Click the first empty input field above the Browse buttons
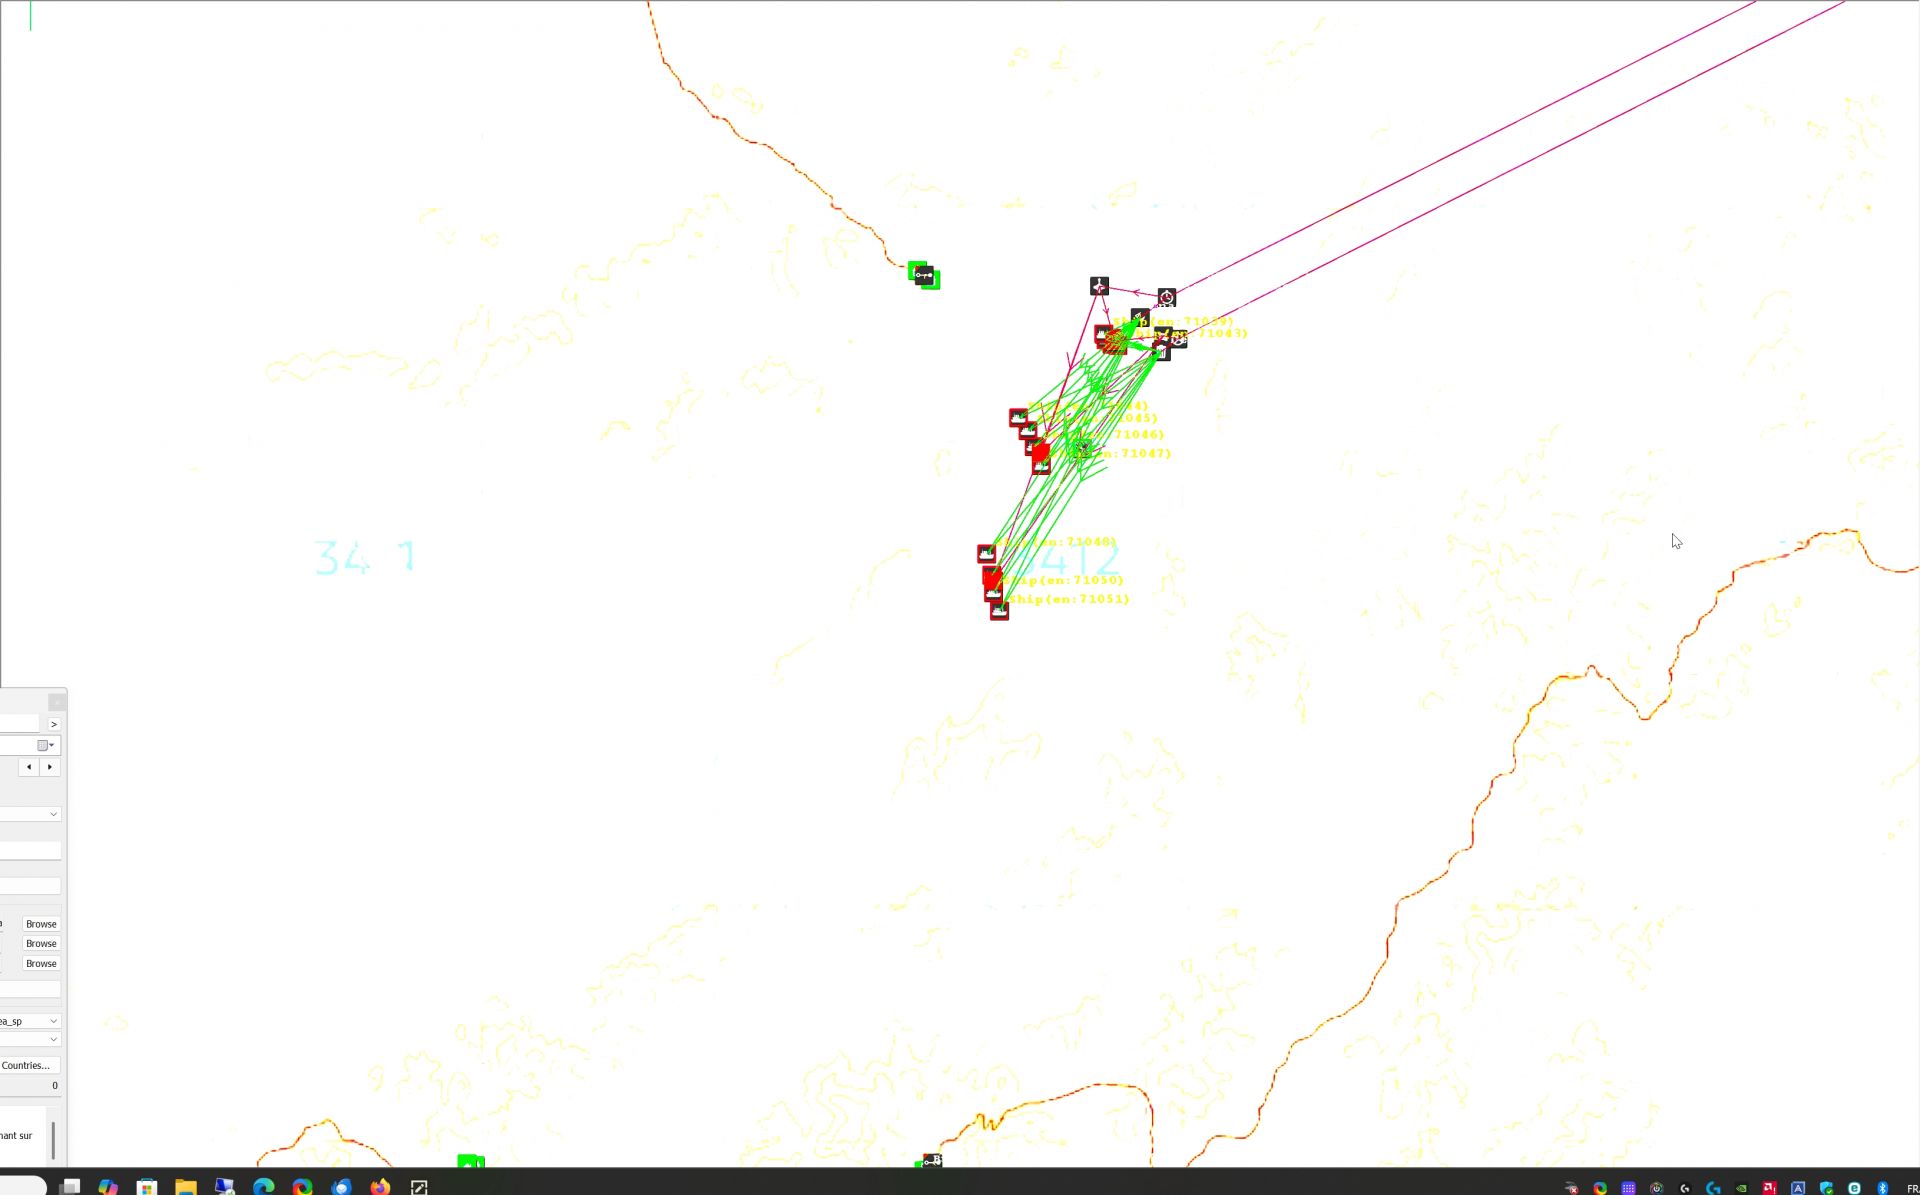The width and height of the screenshot is (1920, 1195). [x=30, y=851]
